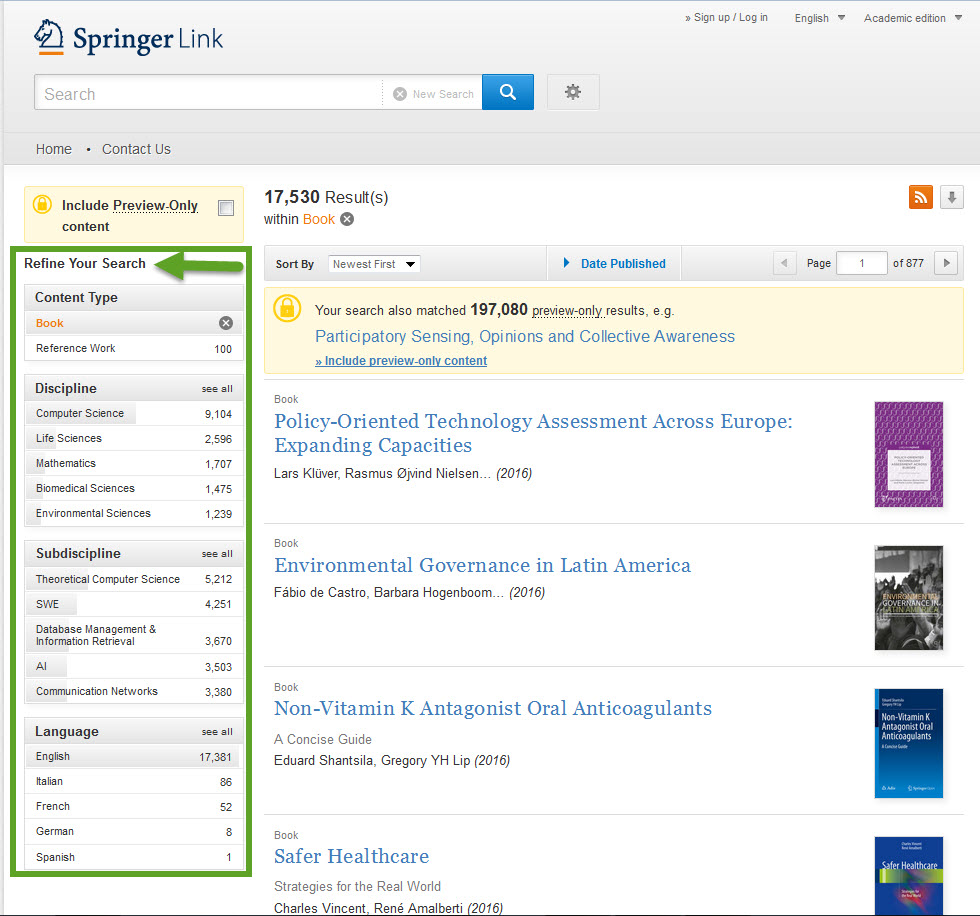Screen dimensions: 980x916
Task: Click the 'within Book' orange Book label
Action: click(x=319, y=219)
